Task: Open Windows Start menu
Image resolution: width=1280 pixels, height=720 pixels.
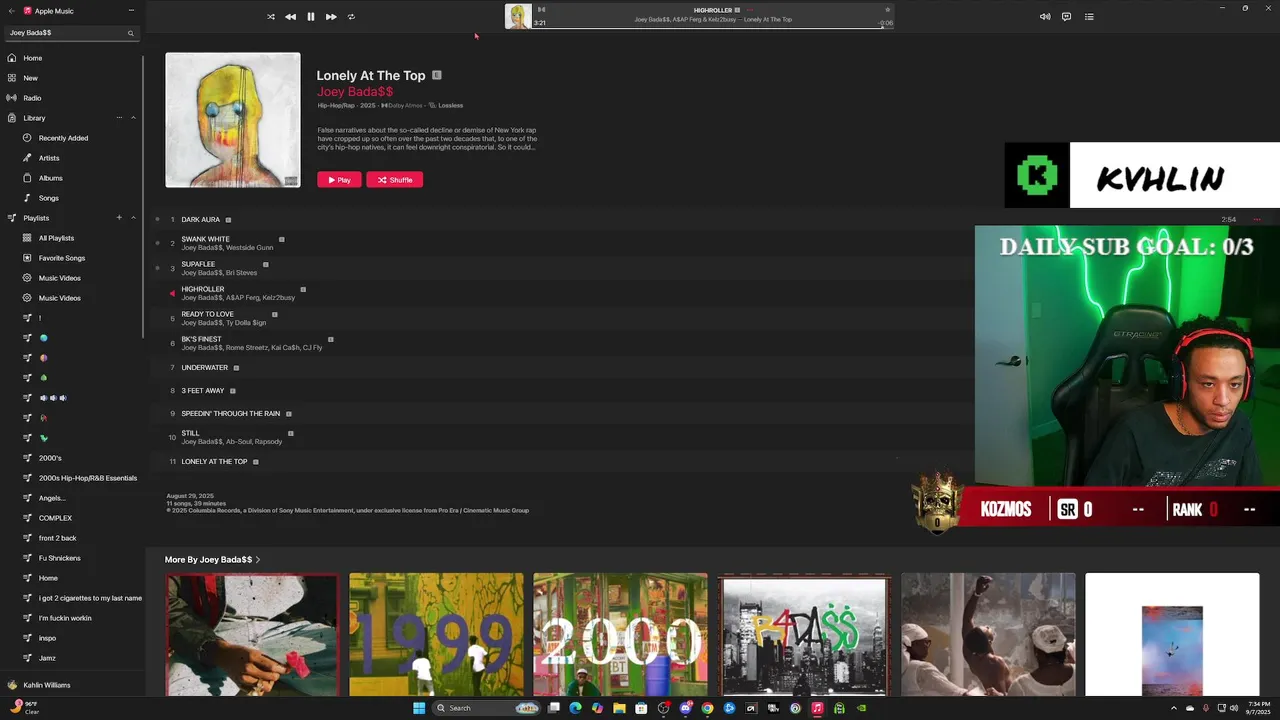Action: point(419,708)
